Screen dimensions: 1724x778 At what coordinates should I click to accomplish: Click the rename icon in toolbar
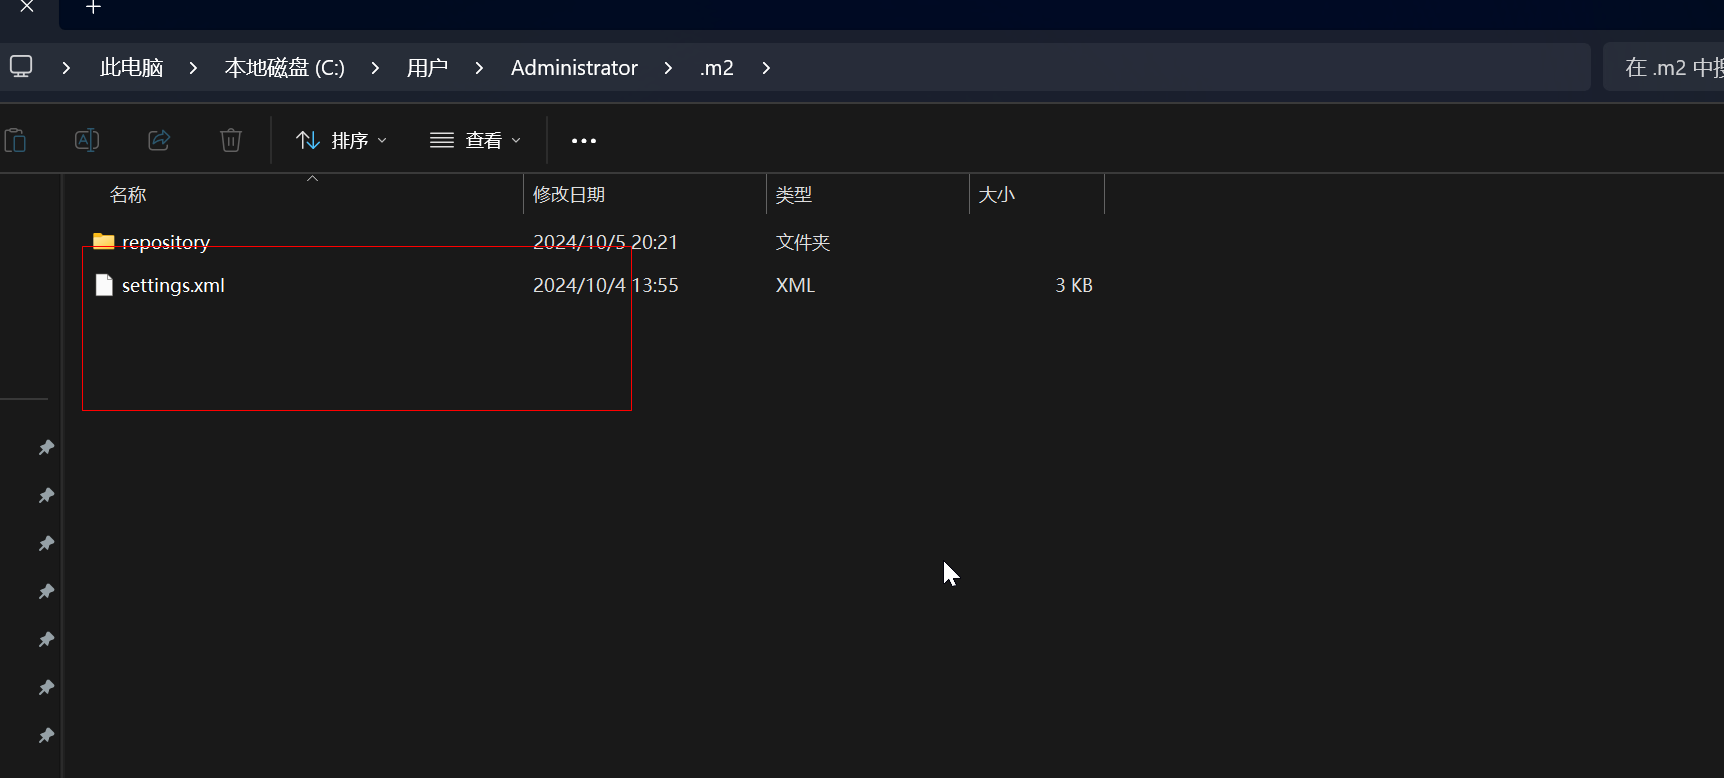click(x=87, y=140)
